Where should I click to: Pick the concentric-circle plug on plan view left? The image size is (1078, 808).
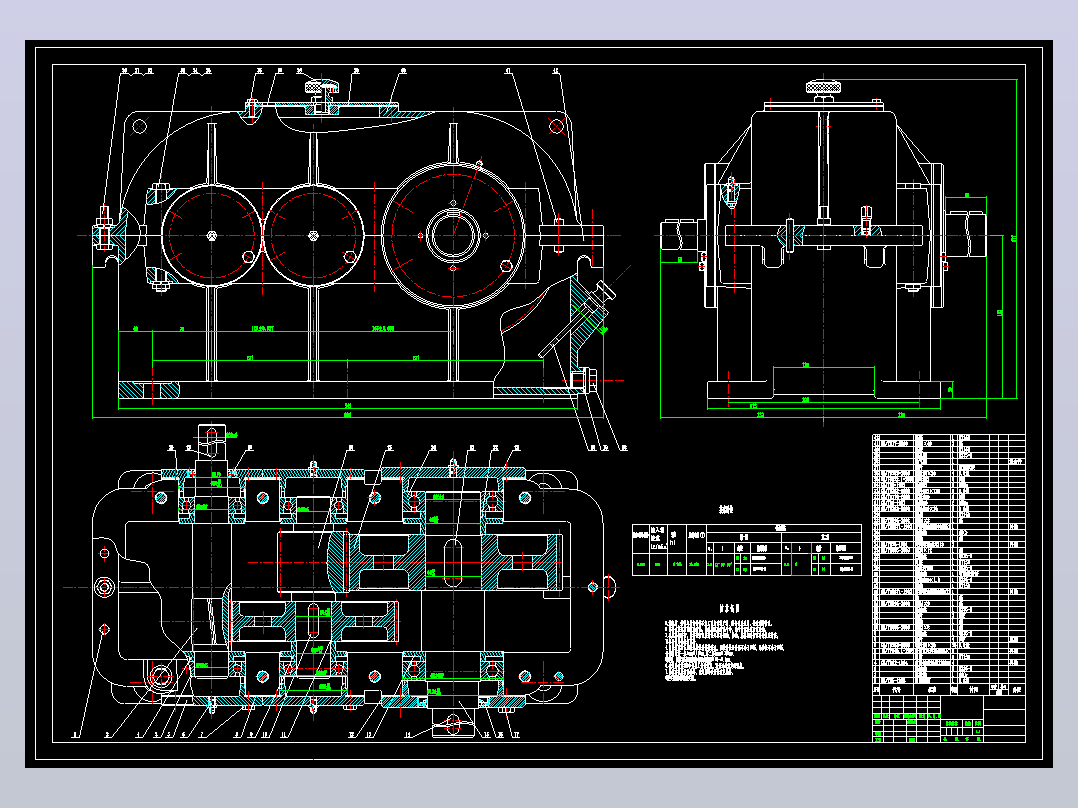pos(104,587)
